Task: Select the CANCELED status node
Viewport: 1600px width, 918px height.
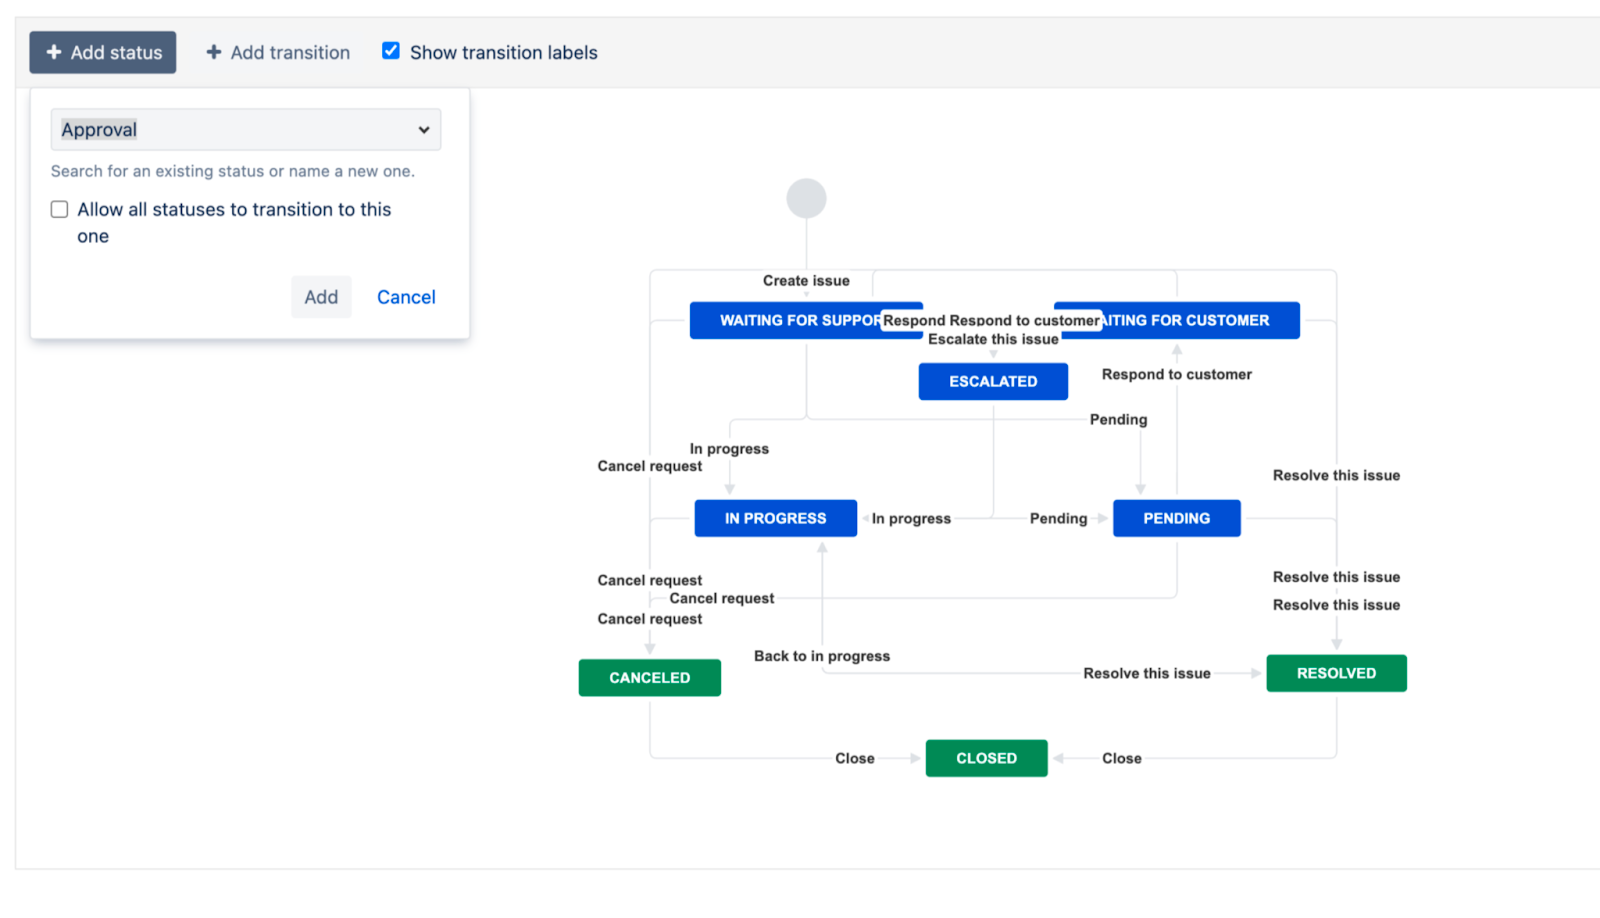Action: [649, 677]
